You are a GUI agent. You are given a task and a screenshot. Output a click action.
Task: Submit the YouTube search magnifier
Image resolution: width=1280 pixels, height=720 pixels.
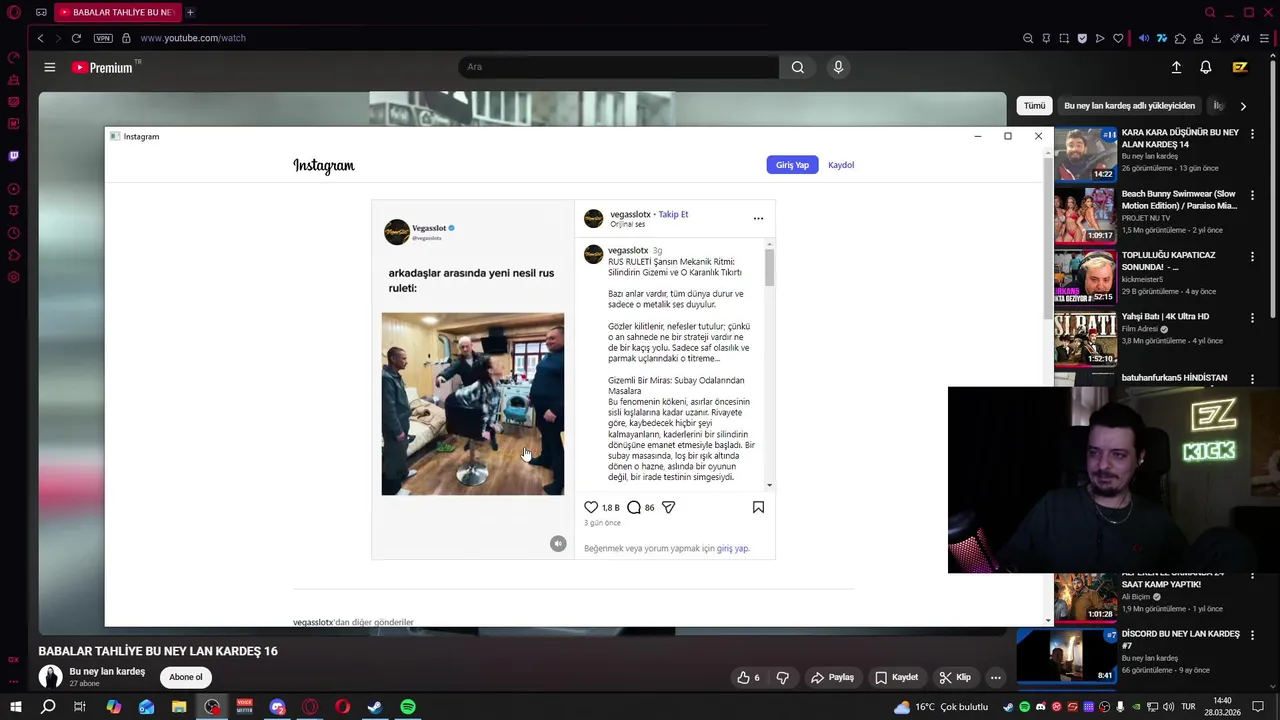click(797, 67)
